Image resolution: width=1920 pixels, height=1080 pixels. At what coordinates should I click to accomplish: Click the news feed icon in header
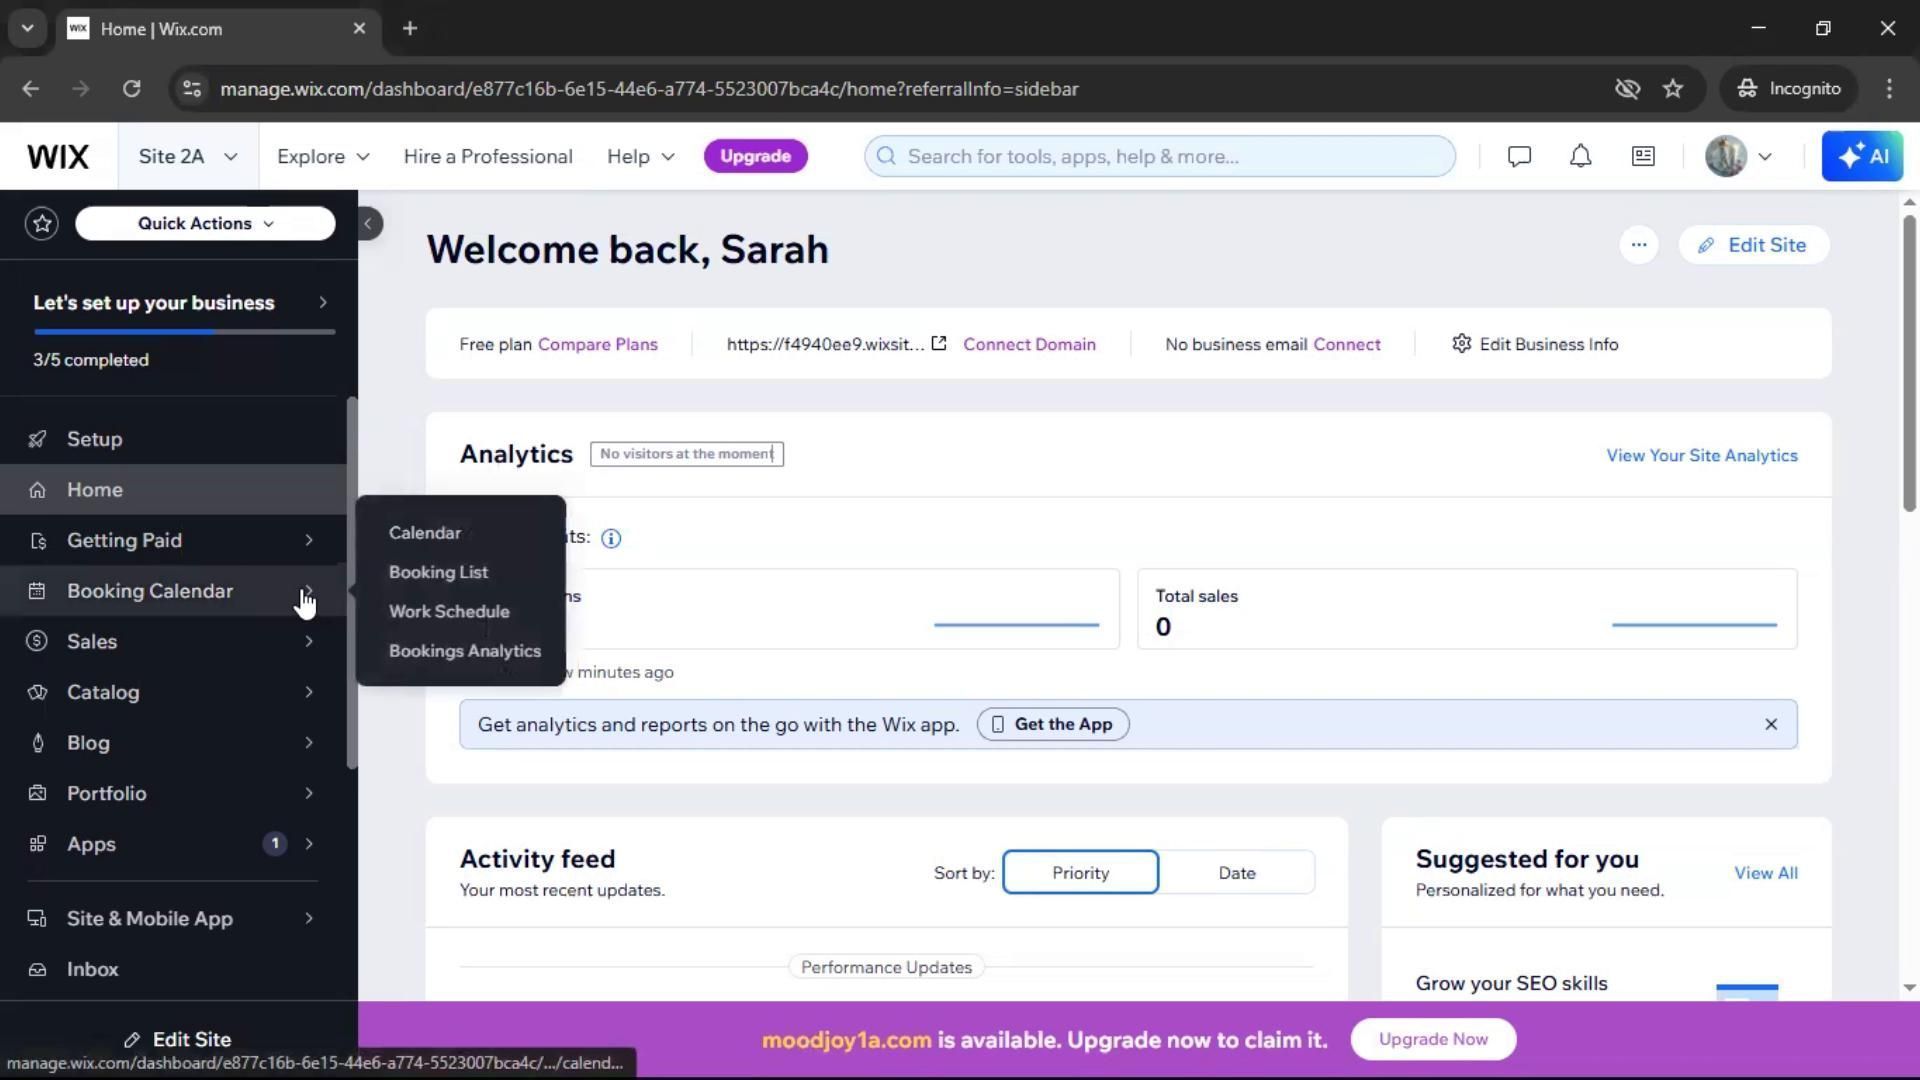pos(1643,156)
